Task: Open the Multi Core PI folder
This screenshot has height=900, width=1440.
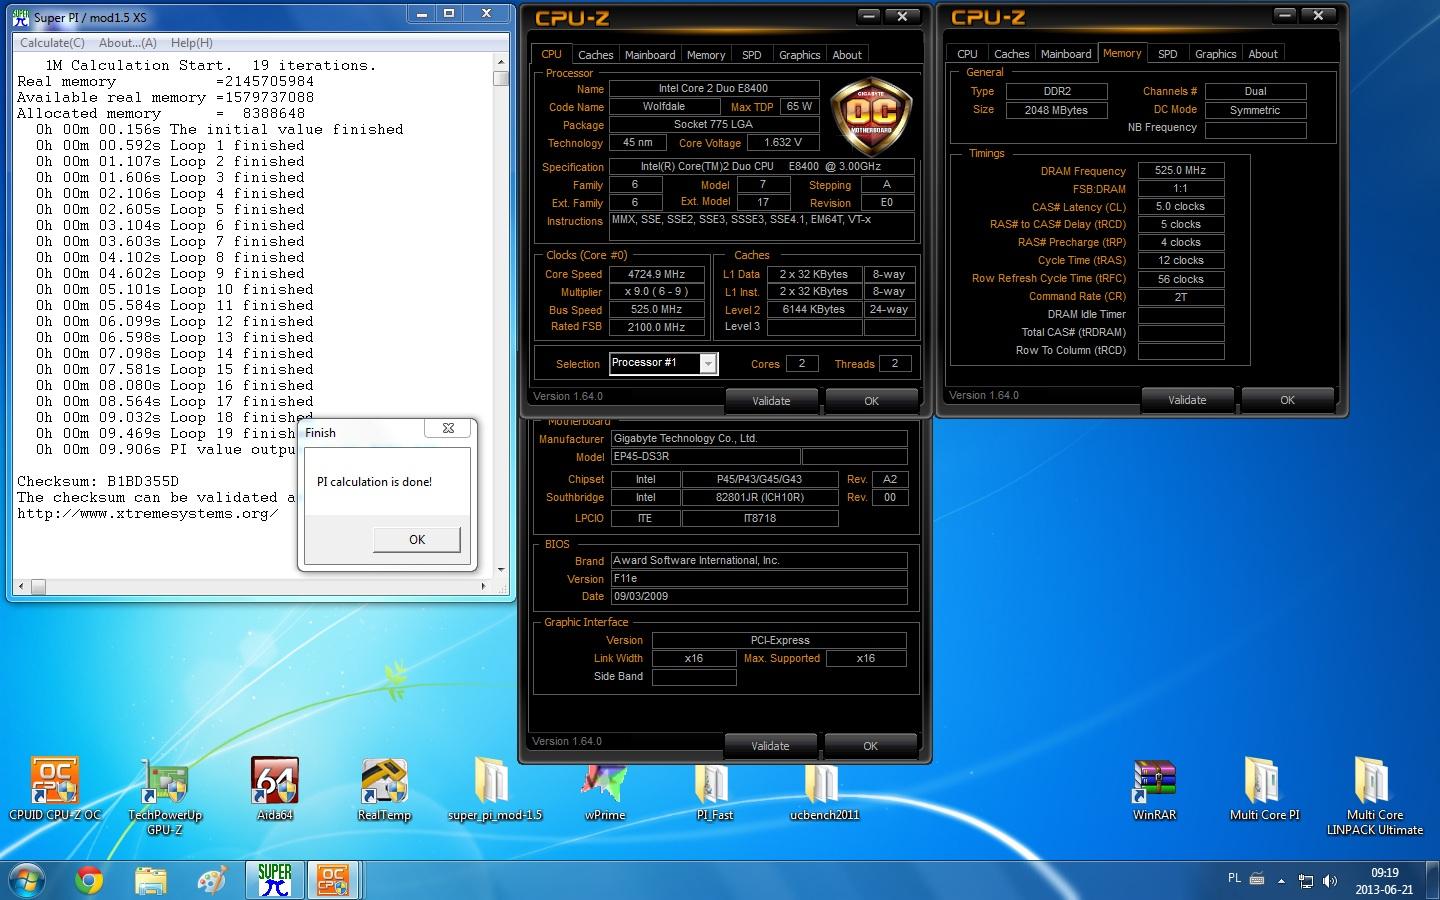Action: (x=1265, y=790)
